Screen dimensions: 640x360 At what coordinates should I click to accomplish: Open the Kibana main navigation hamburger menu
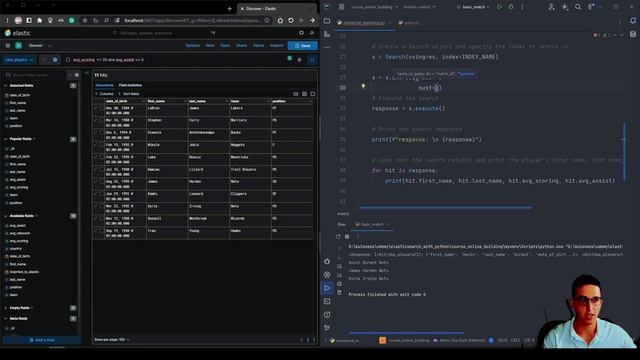point(7,45)
